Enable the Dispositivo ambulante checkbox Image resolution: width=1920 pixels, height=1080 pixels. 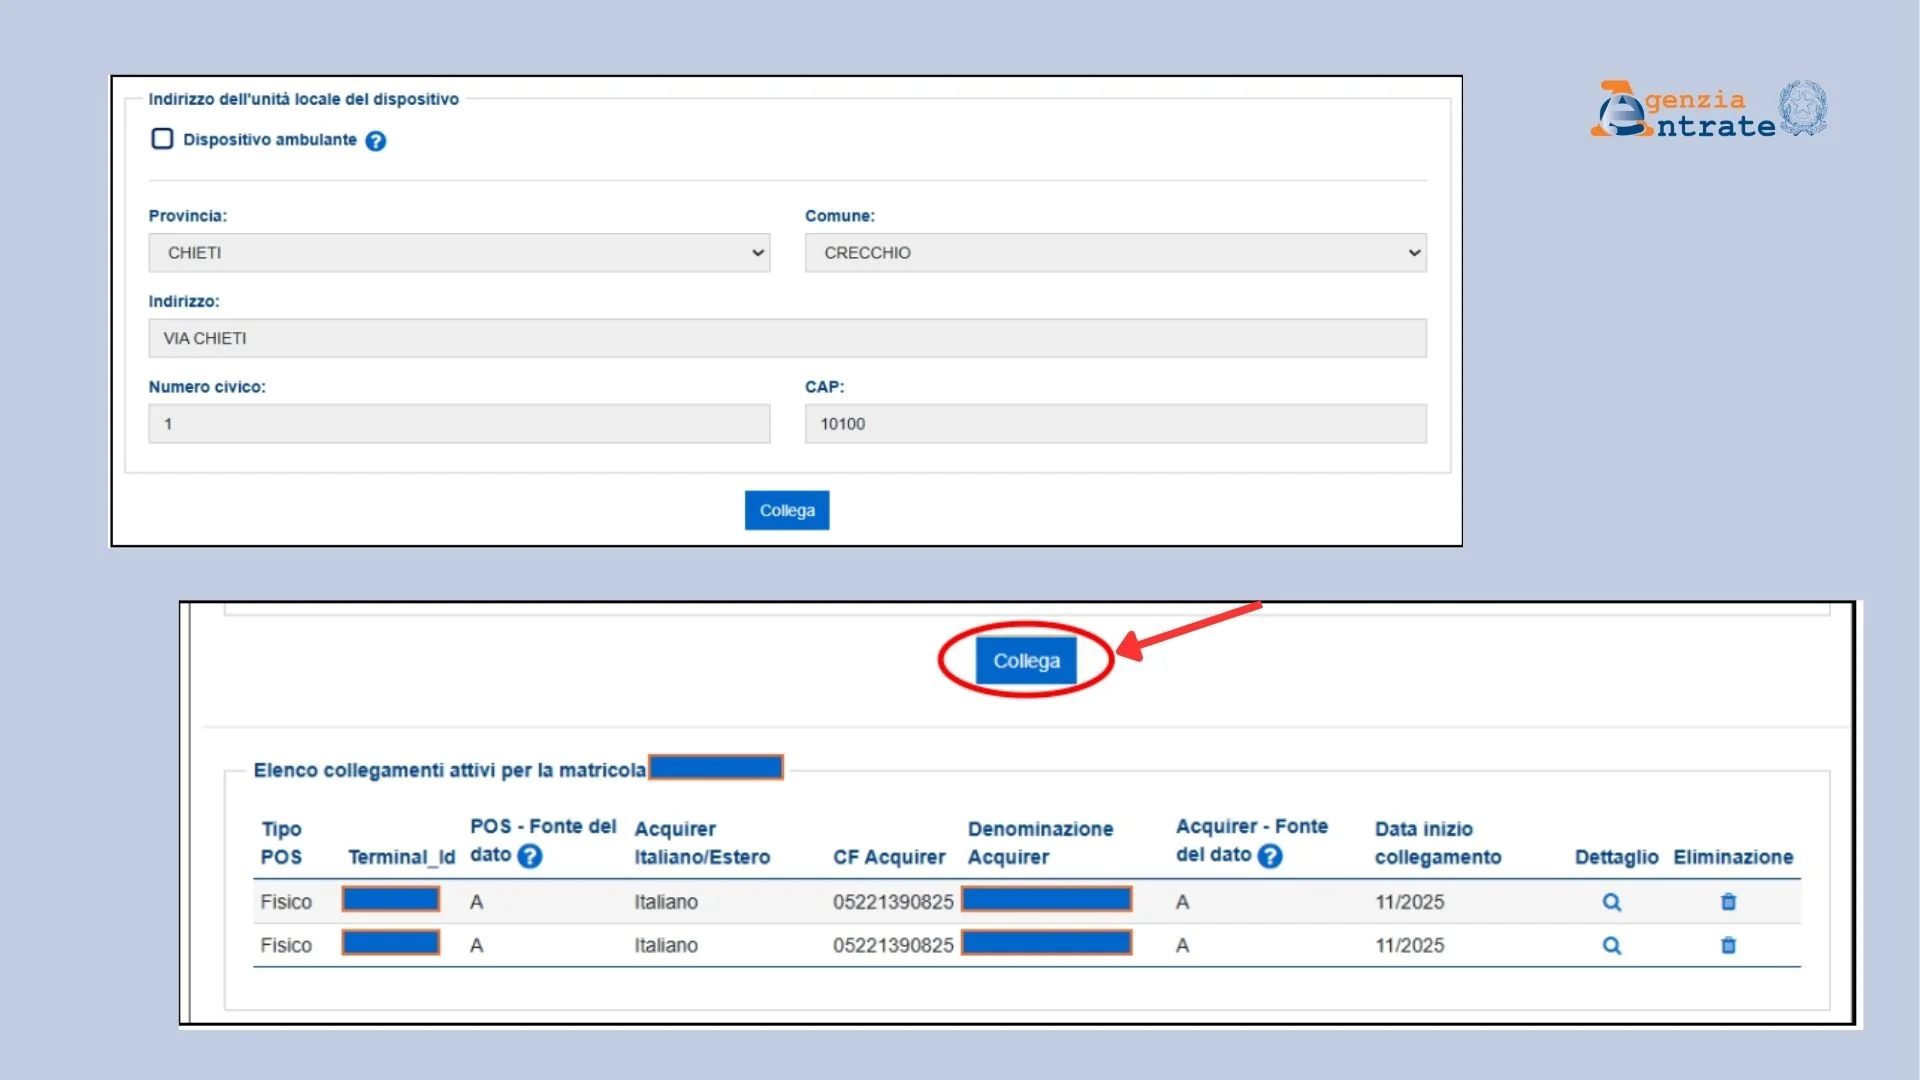[162, 139]
